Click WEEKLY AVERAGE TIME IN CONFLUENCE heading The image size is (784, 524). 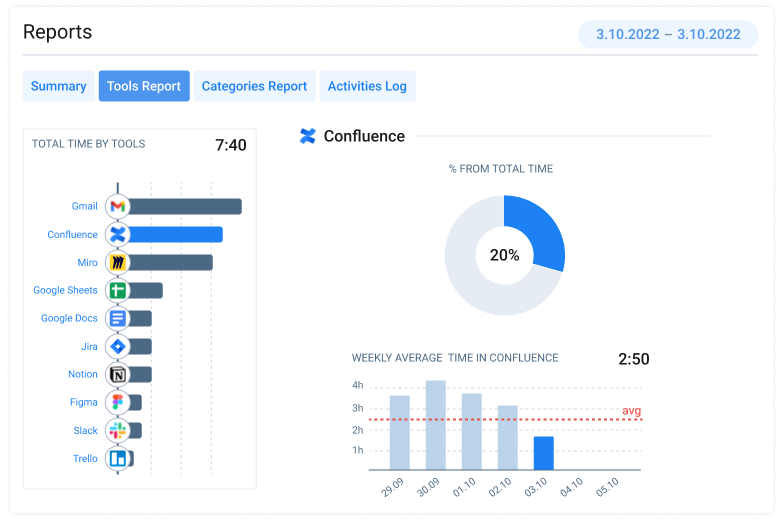coord(455,358)
